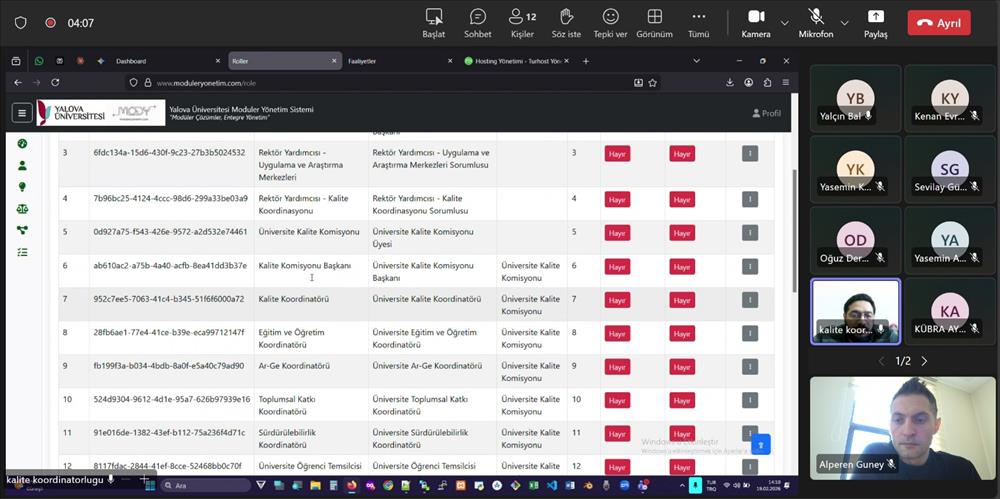Click the hamburger sidebar menu button

click(21, 113)
